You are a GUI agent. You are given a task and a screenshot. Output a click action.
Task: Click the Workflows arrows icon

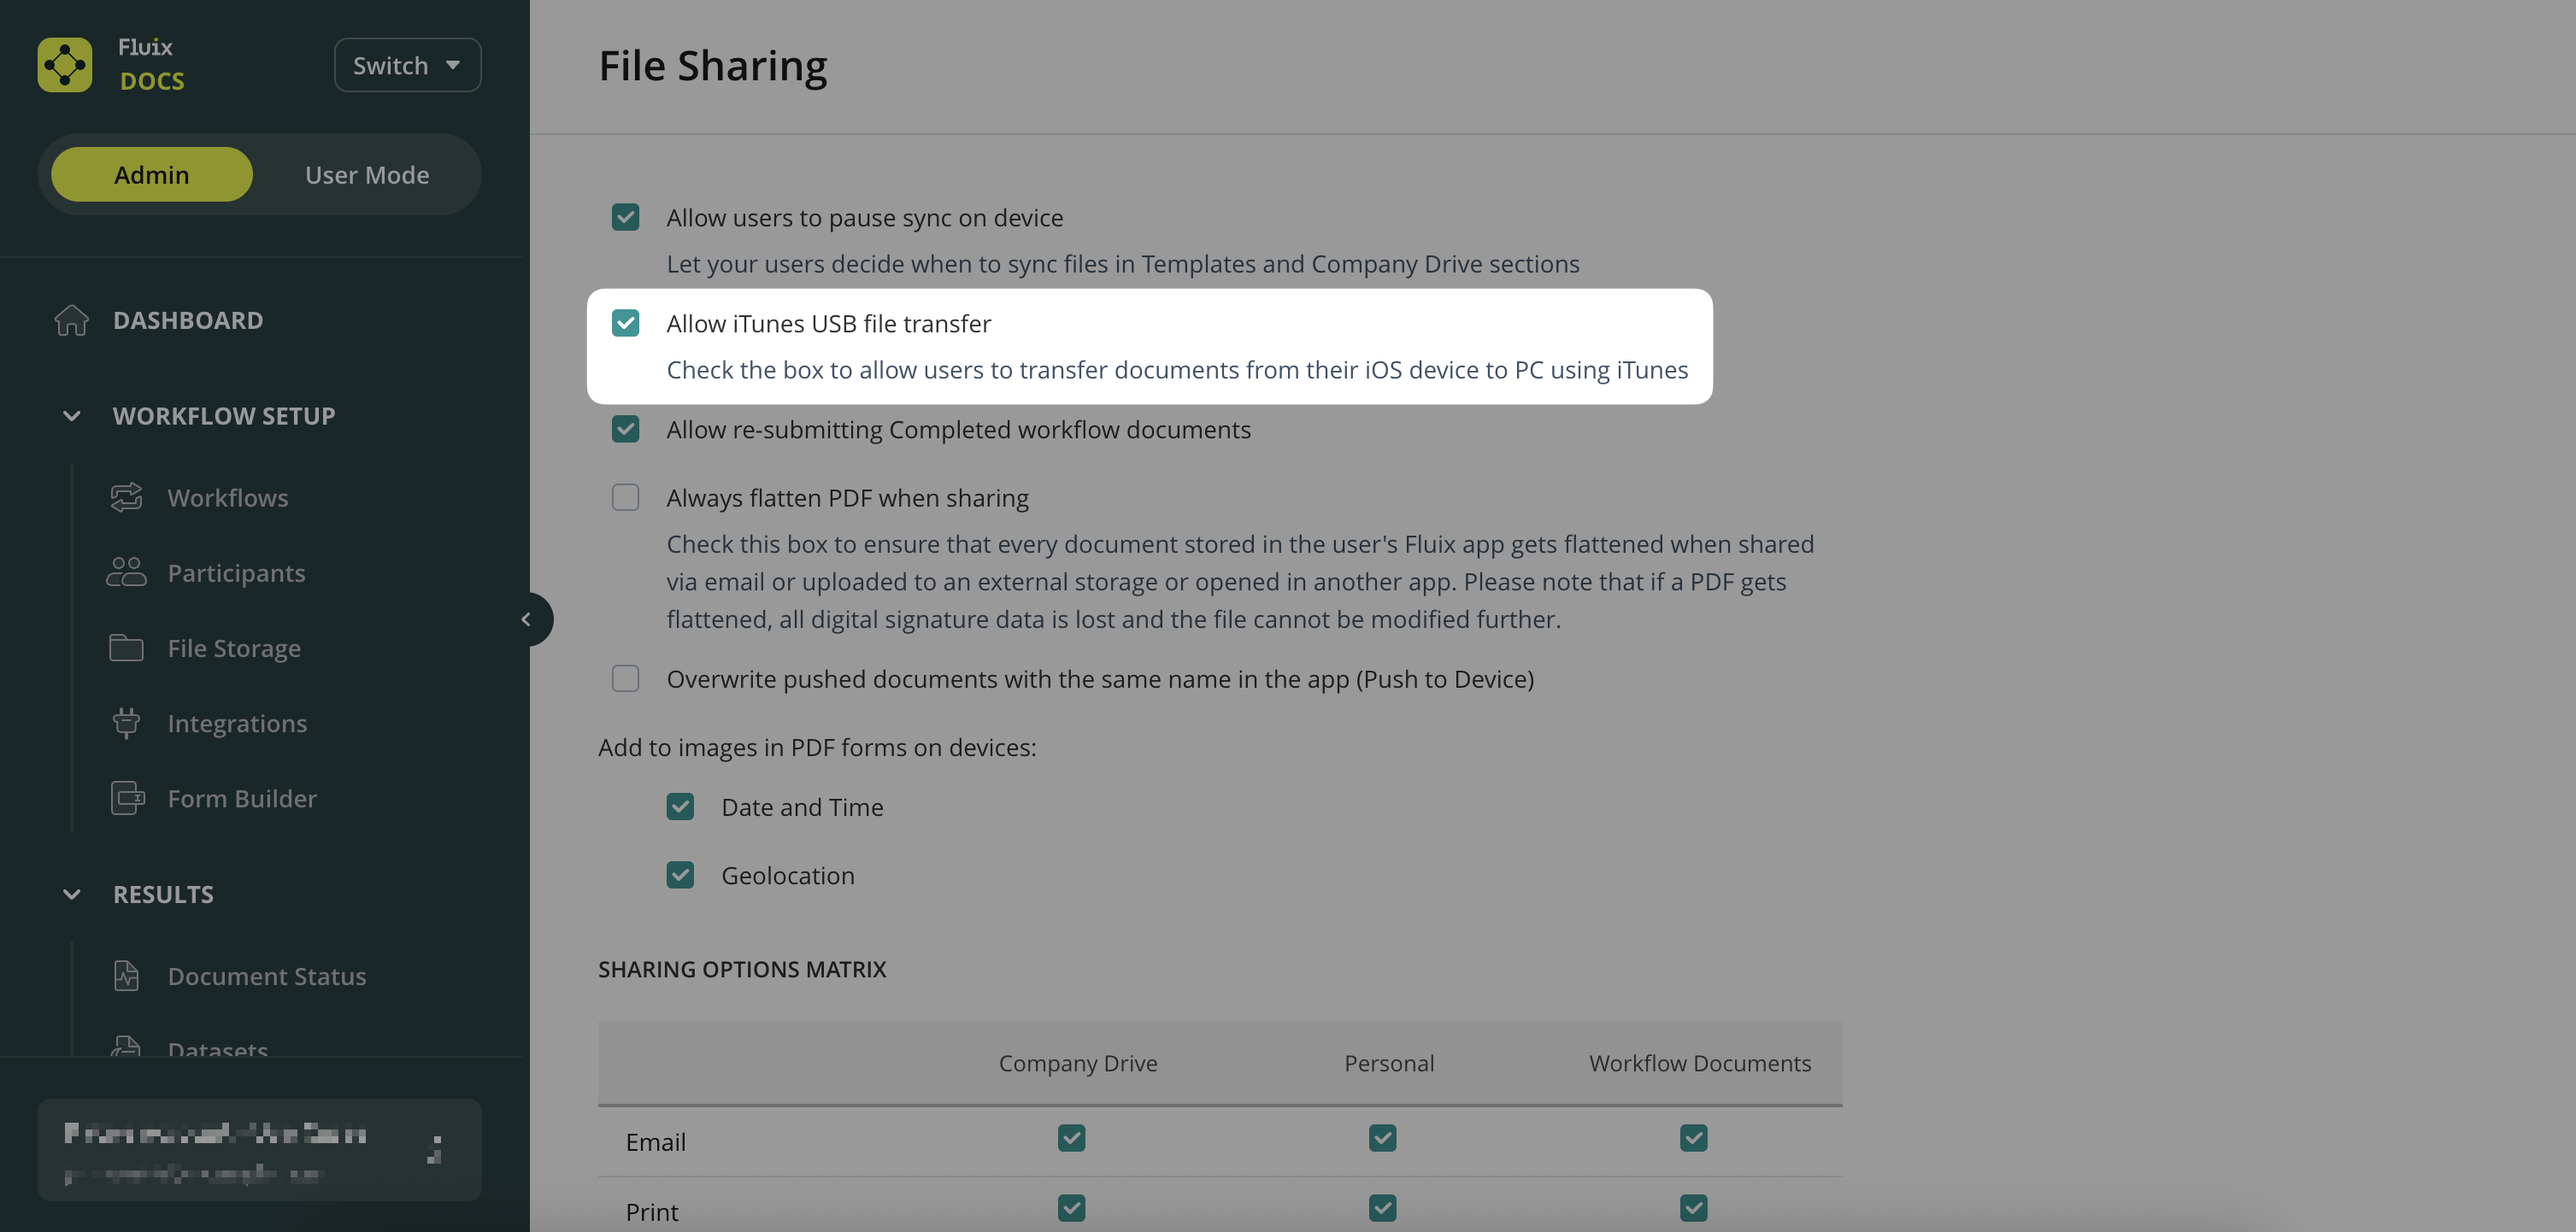[126, 497]
